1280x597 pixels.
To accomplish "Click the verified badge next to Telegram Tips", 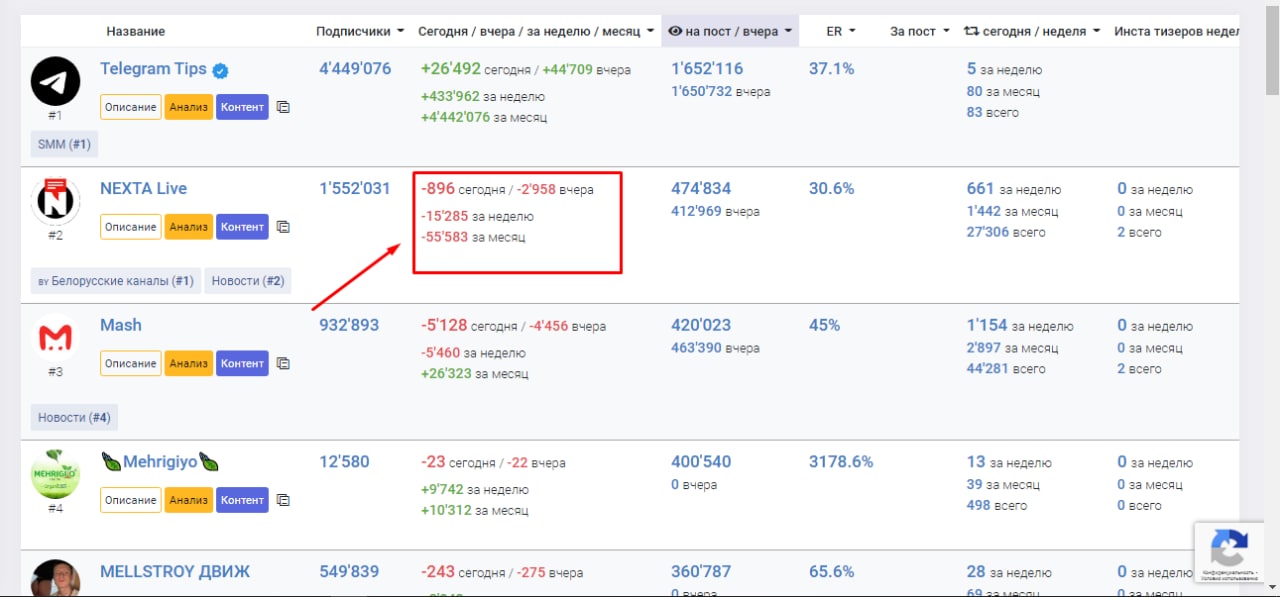I will pos(220,70).
